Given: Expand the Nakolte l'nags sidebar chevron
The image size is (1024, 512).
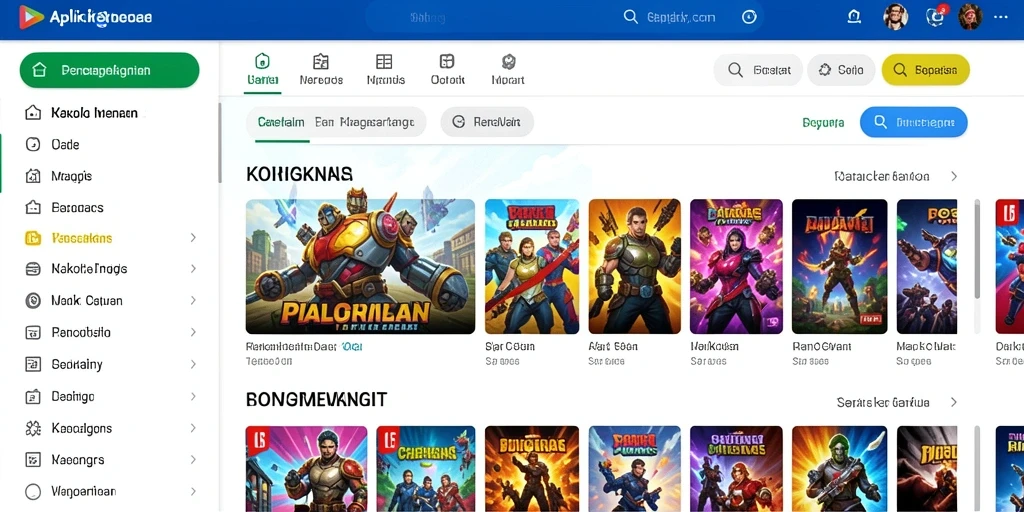Looking at the screenshot, I should 193,268.
